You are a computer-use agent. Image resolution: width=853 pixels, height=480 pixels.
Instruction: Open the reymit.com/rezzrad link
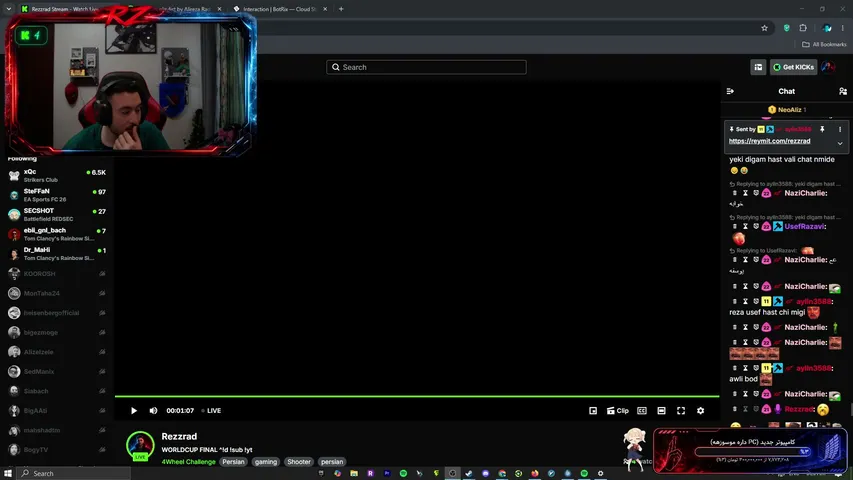point(769,141)
